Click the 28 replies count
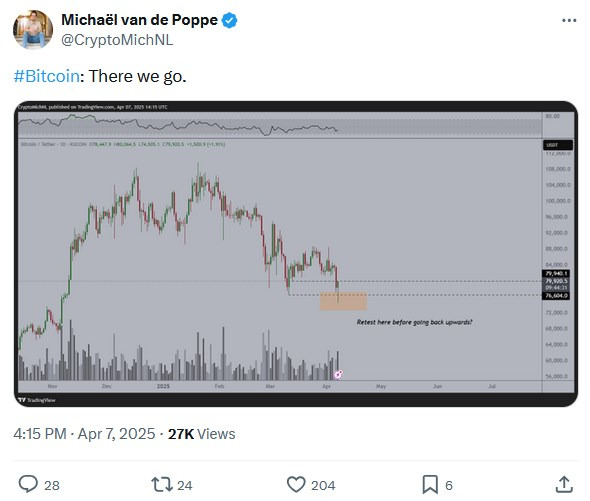The image size is (590, 501). [52, 486]
